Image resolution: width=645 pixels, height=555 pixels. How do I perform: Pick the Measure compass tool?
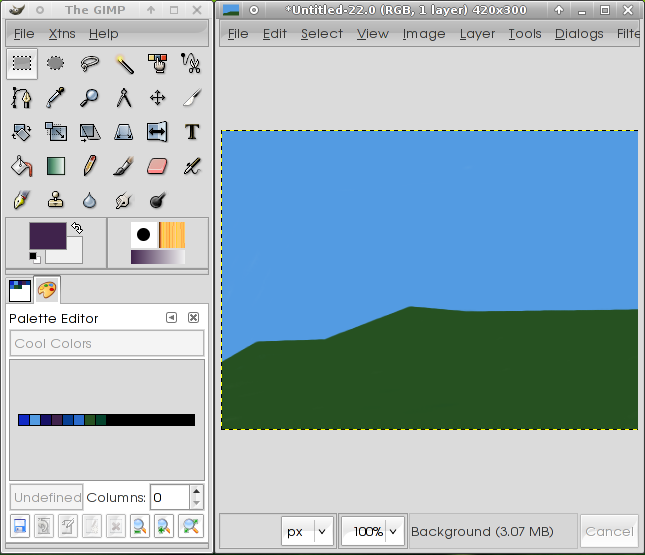(124, 98)
